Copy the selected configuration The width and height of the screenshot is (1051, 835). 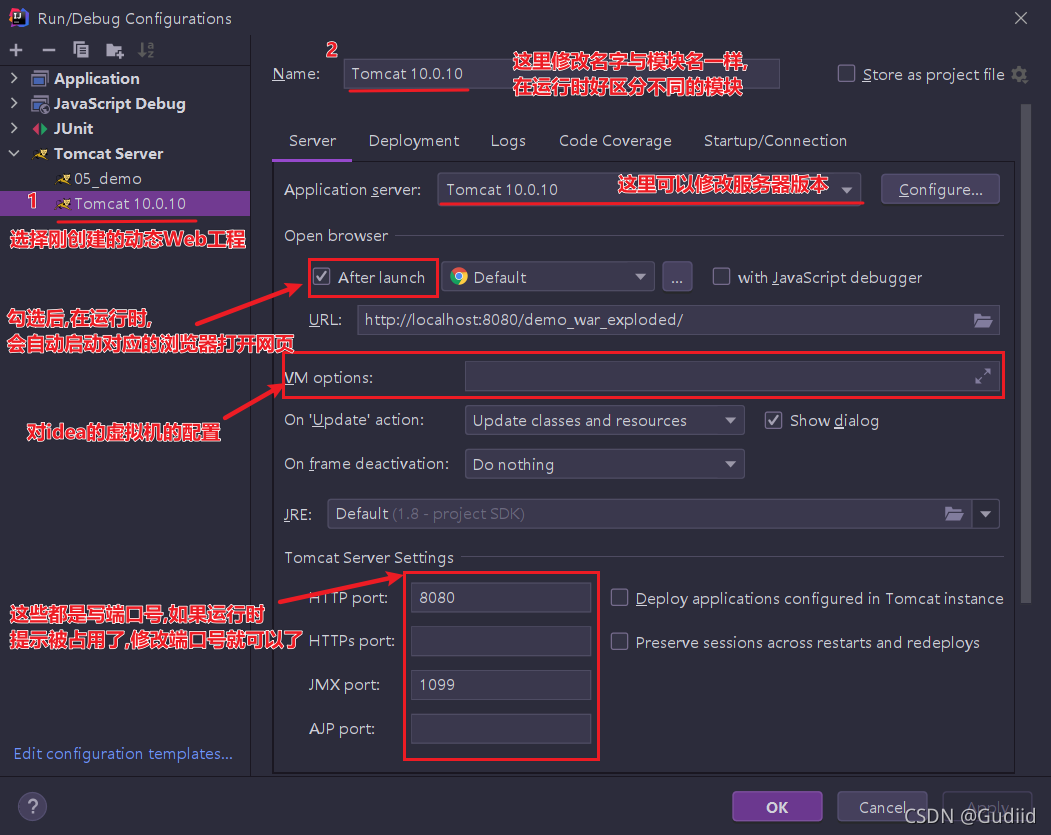[x=80, y=50]
